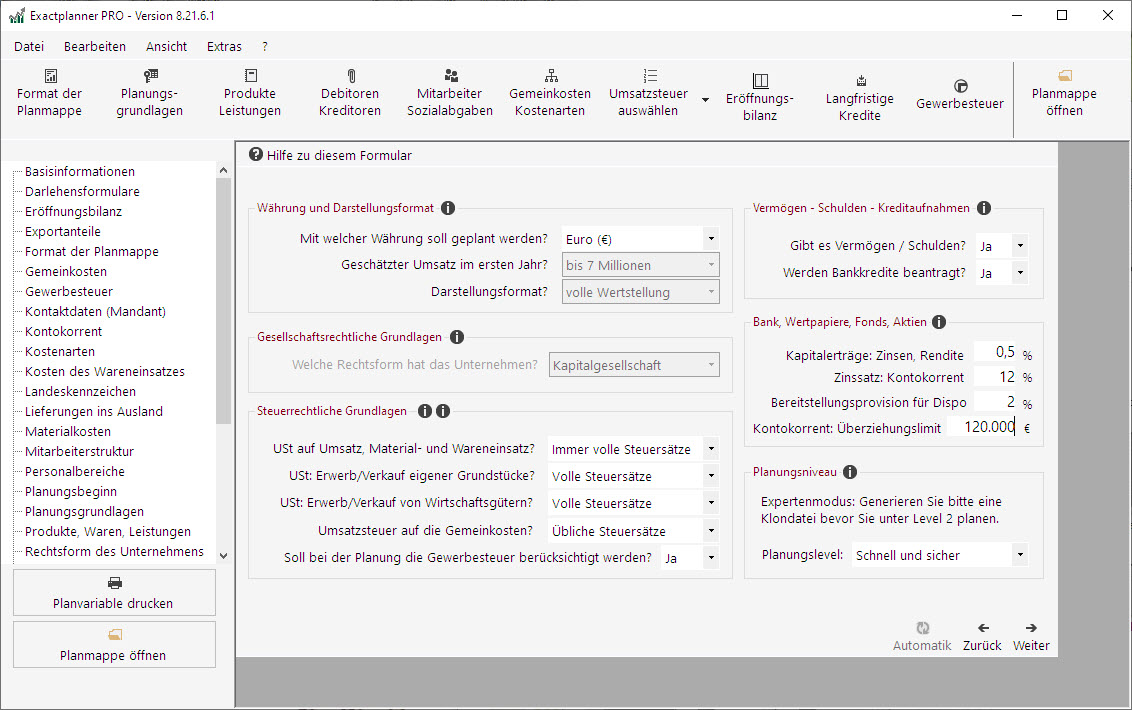Click the Kontokorrent Überziehungslimit input field
Screen dimensions: 1132x710
click(x=981, y=427)
